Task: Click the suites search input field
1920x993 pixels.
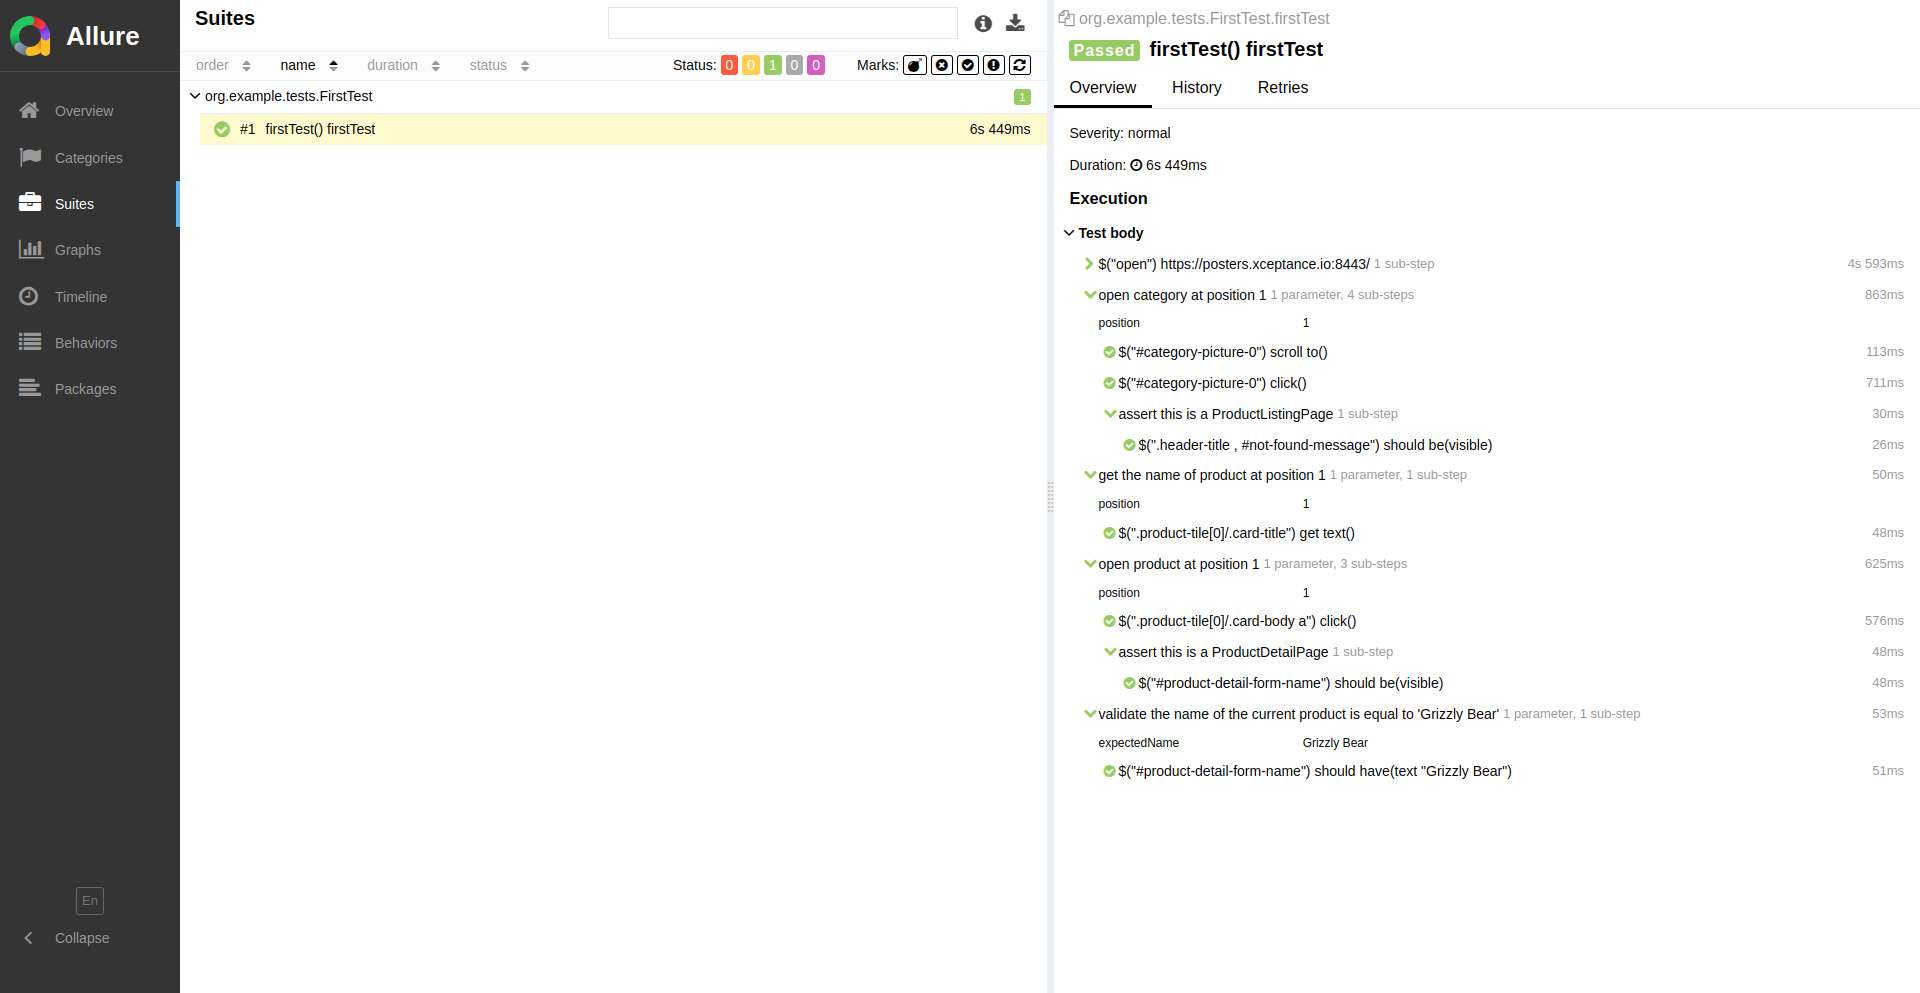Action: tap(782, 23)
